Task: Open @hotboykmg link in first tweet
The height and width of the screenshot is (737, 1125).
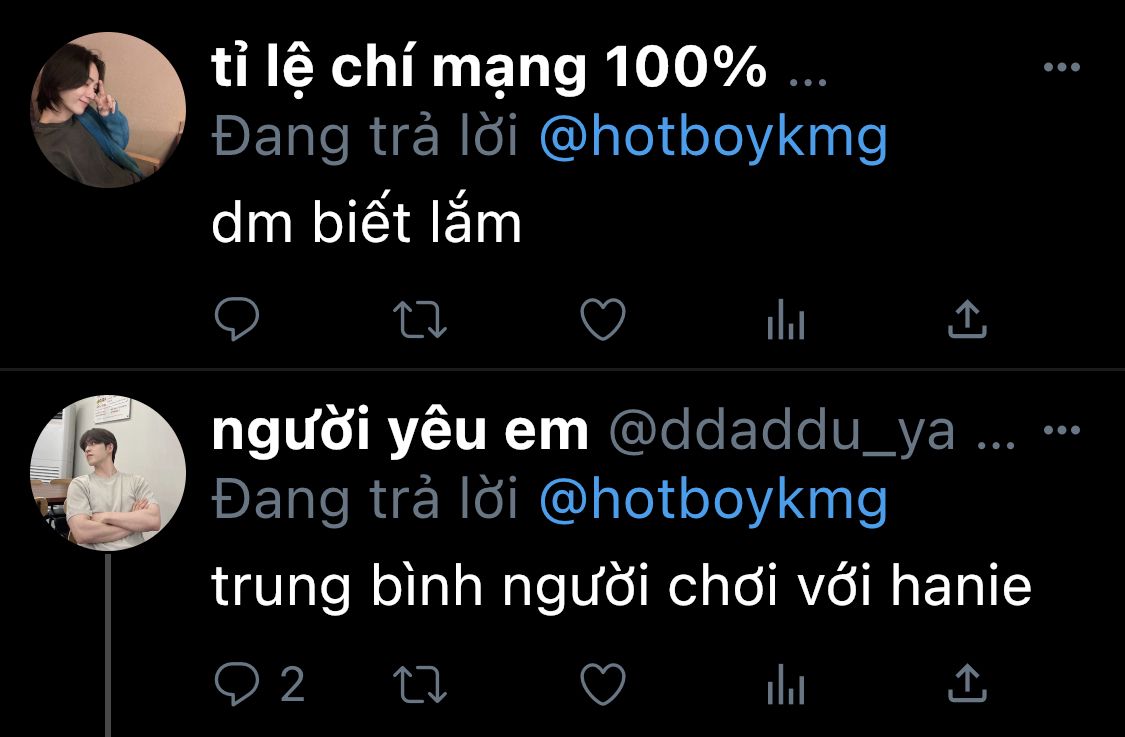Action: (714, 138)
